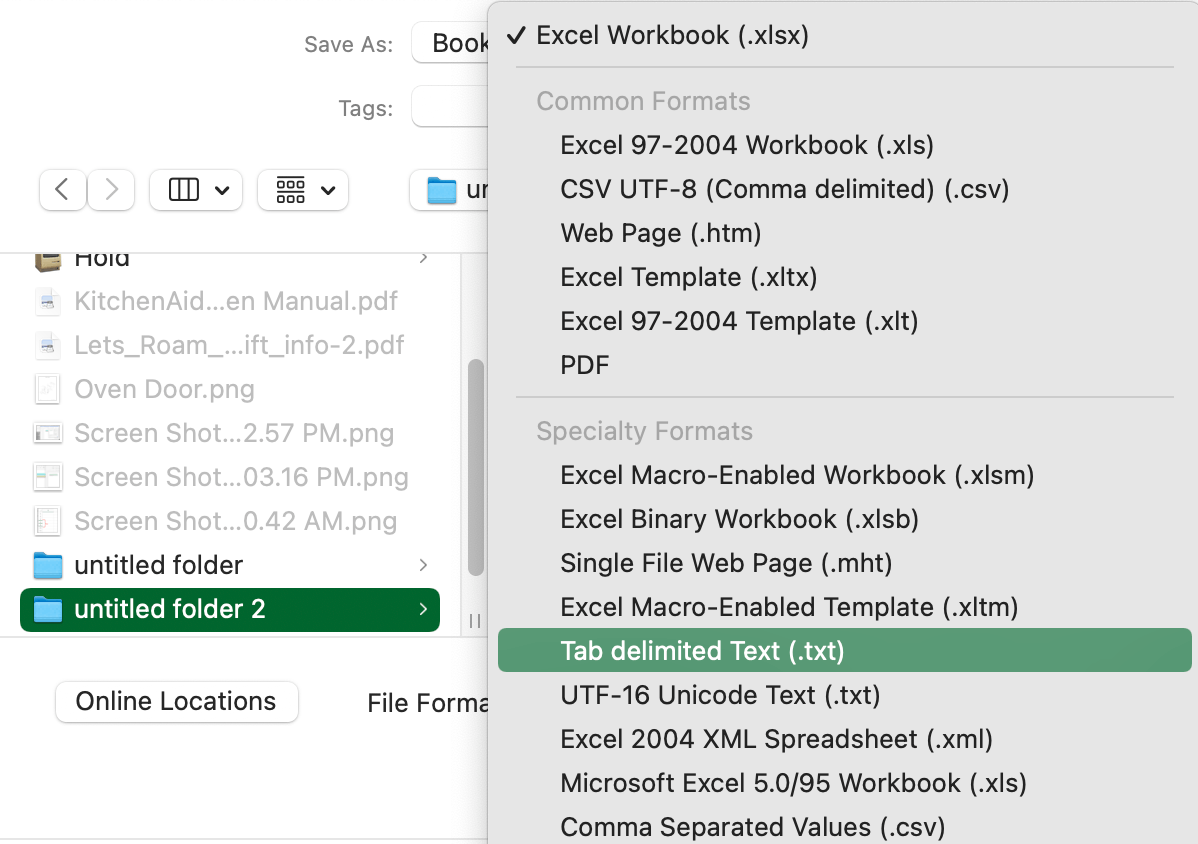Open the group-by grid dropdown
The height and width of the screenshot is (844, 1198).
[x=303, y=190]
